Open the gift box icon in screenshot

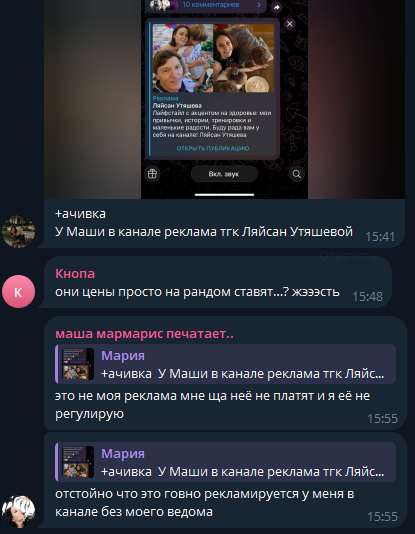point(152,174)
